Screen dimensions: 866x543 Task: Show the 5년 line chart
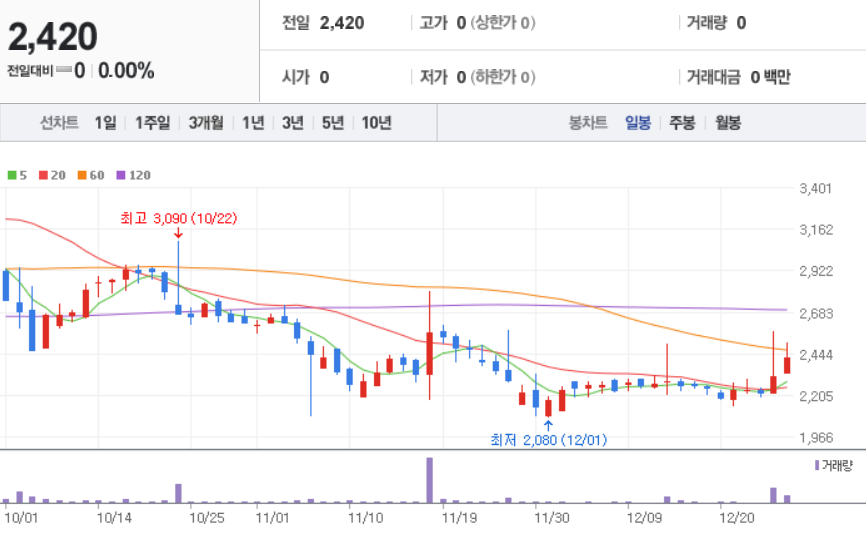[x=333, y=123]
